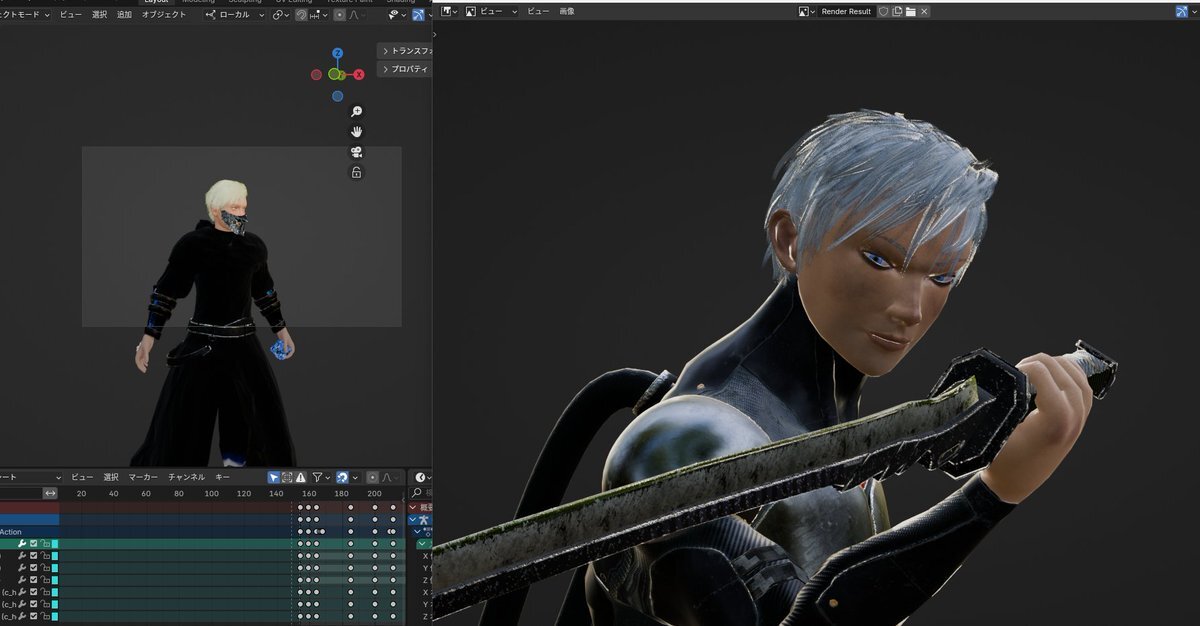The width and height of the screenshot is (1200, 626).
Task: Toggle the image editor gizmo button
Action: pos(1181,11)
